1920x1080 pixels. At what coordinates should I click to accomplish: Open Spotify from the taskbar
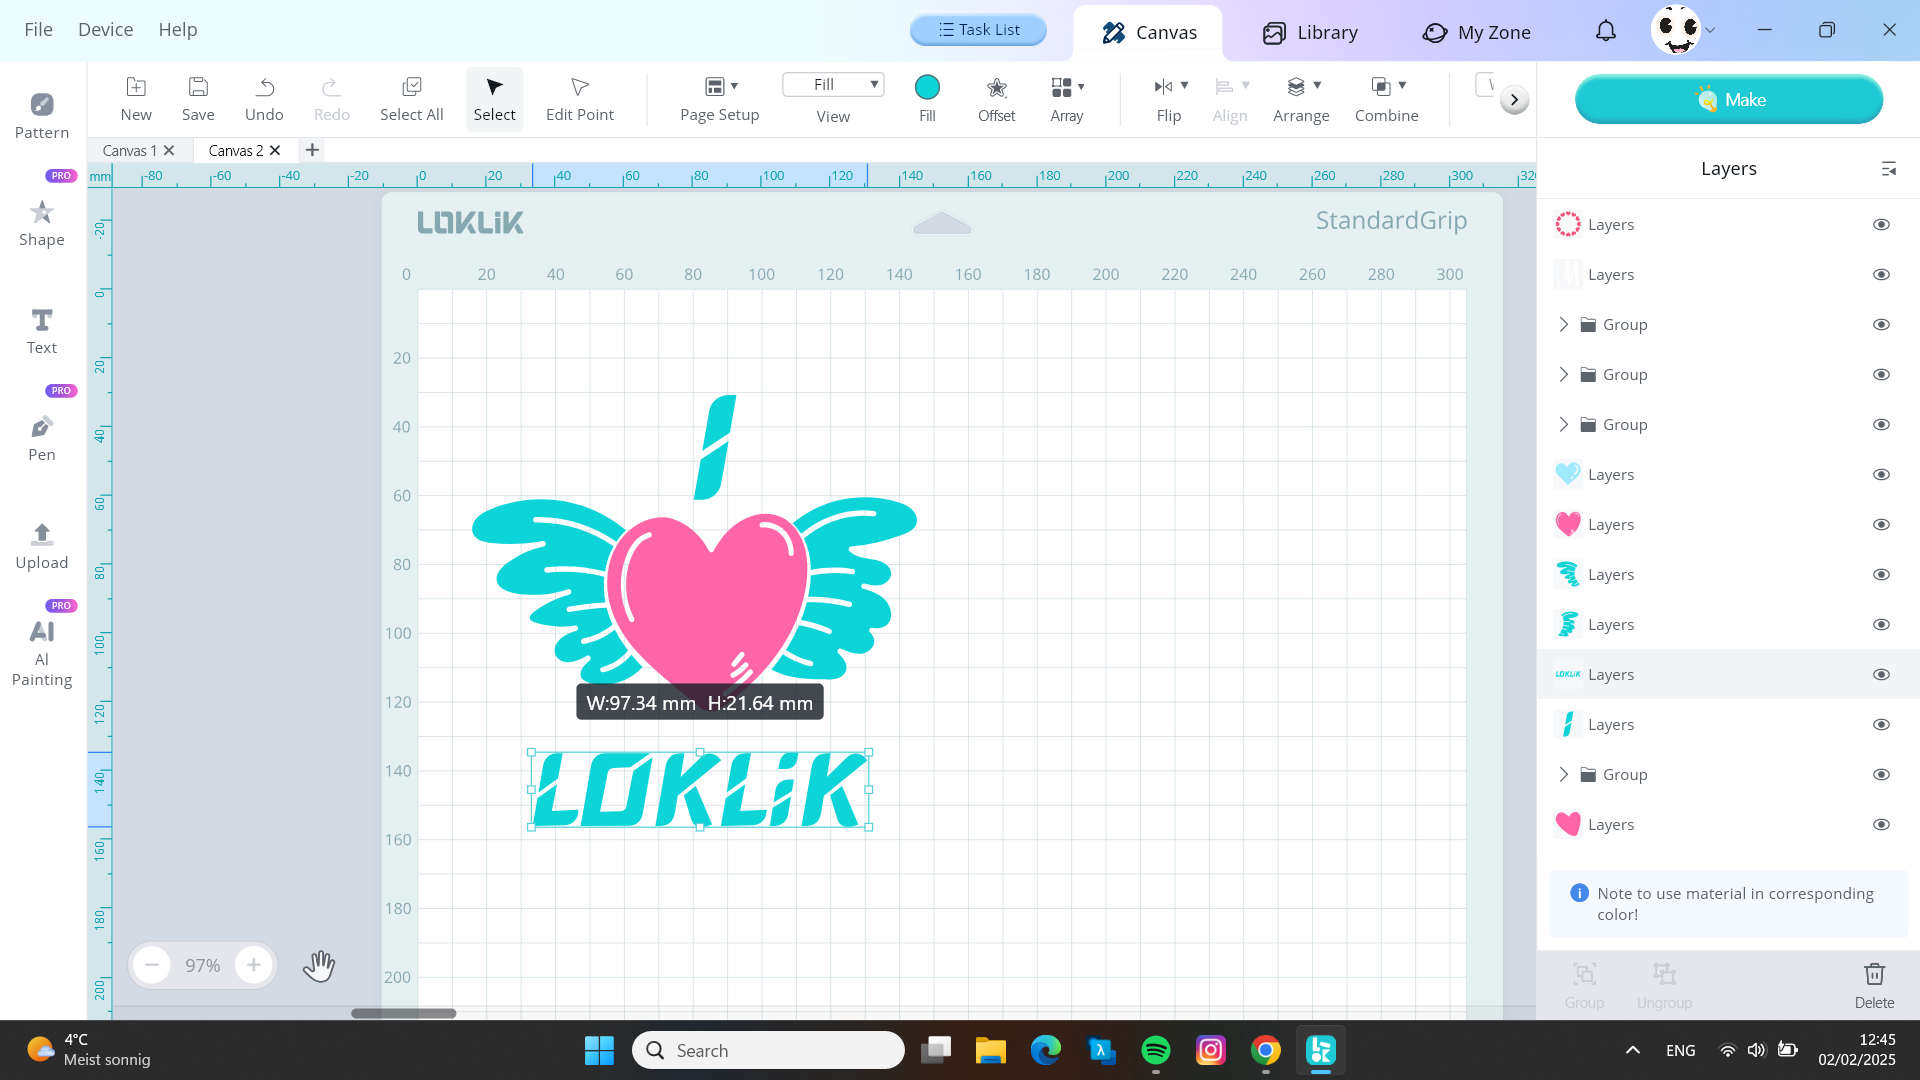(1156, 1050)
